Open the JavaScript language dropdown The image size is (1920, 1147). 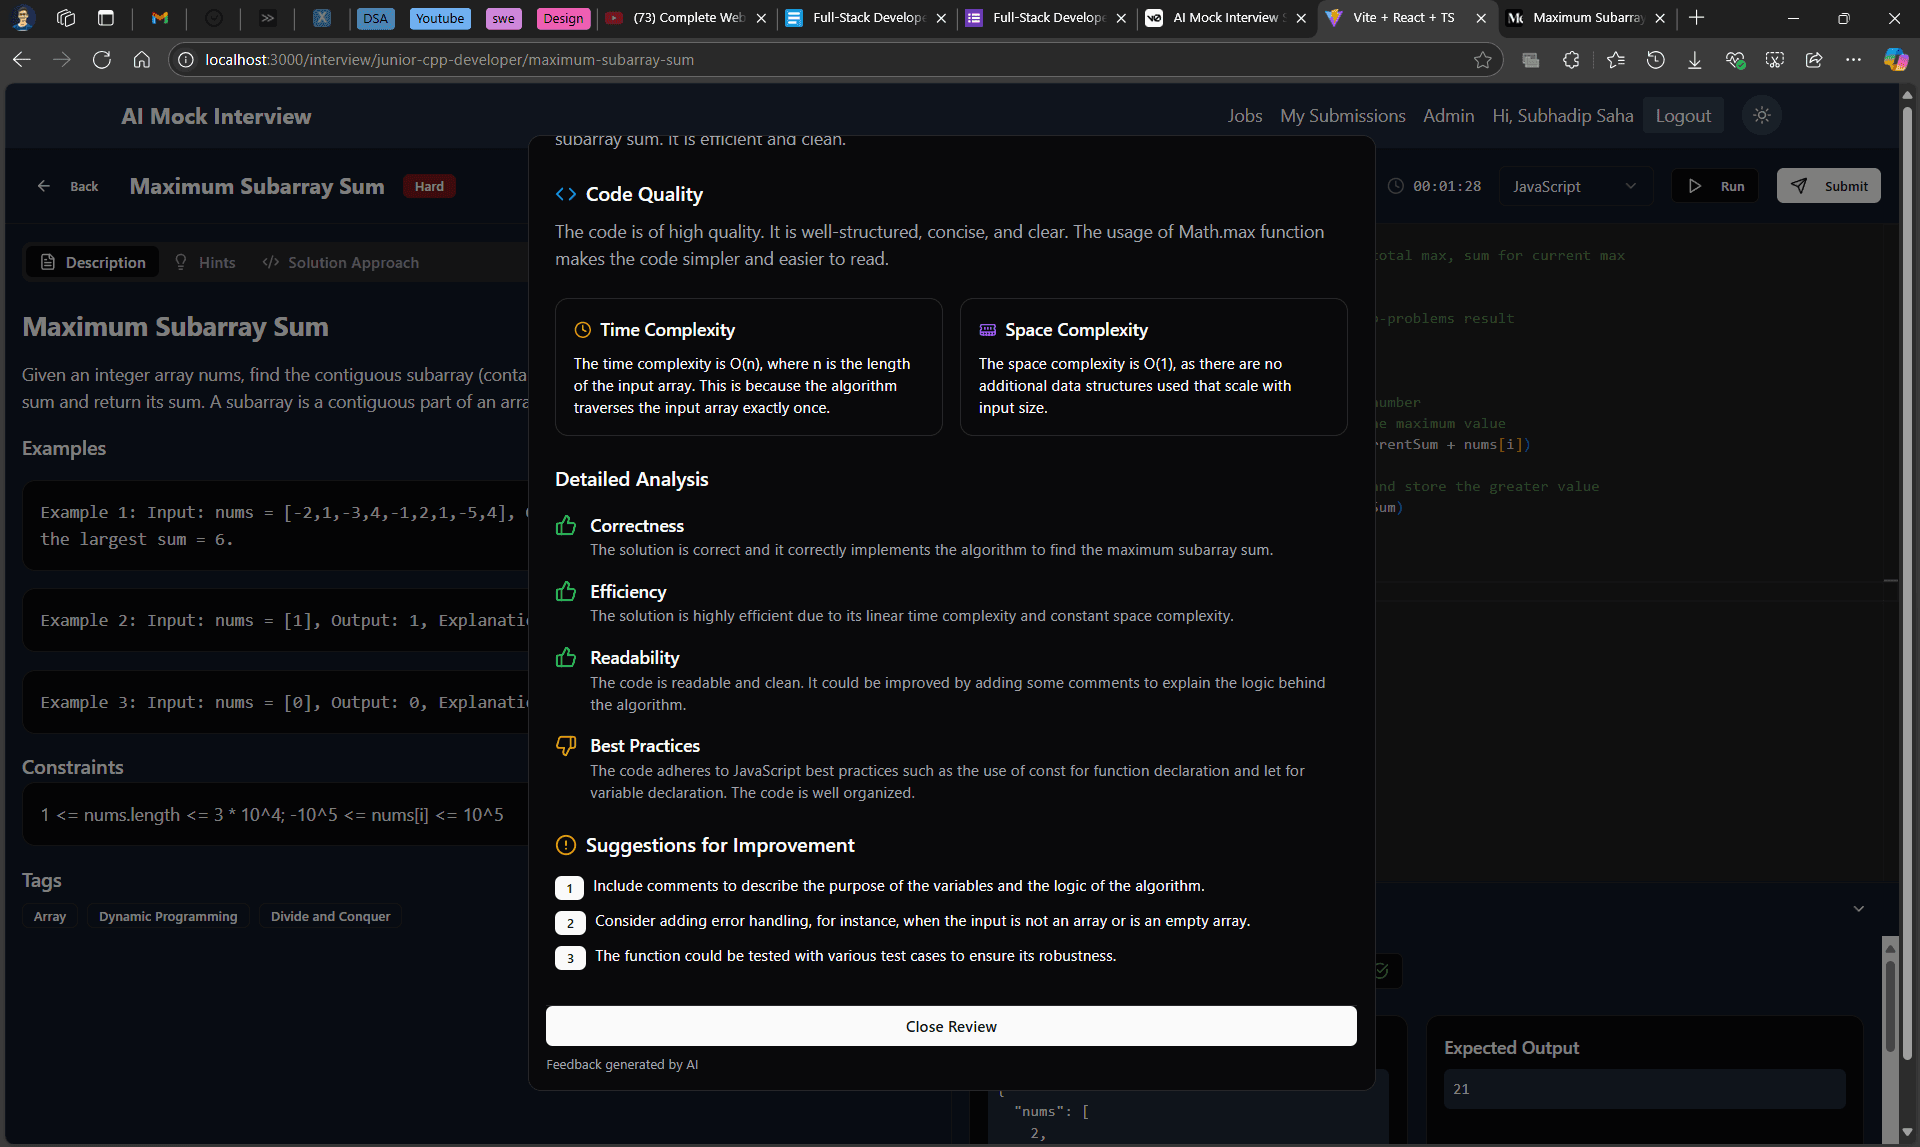(1574, 186)
